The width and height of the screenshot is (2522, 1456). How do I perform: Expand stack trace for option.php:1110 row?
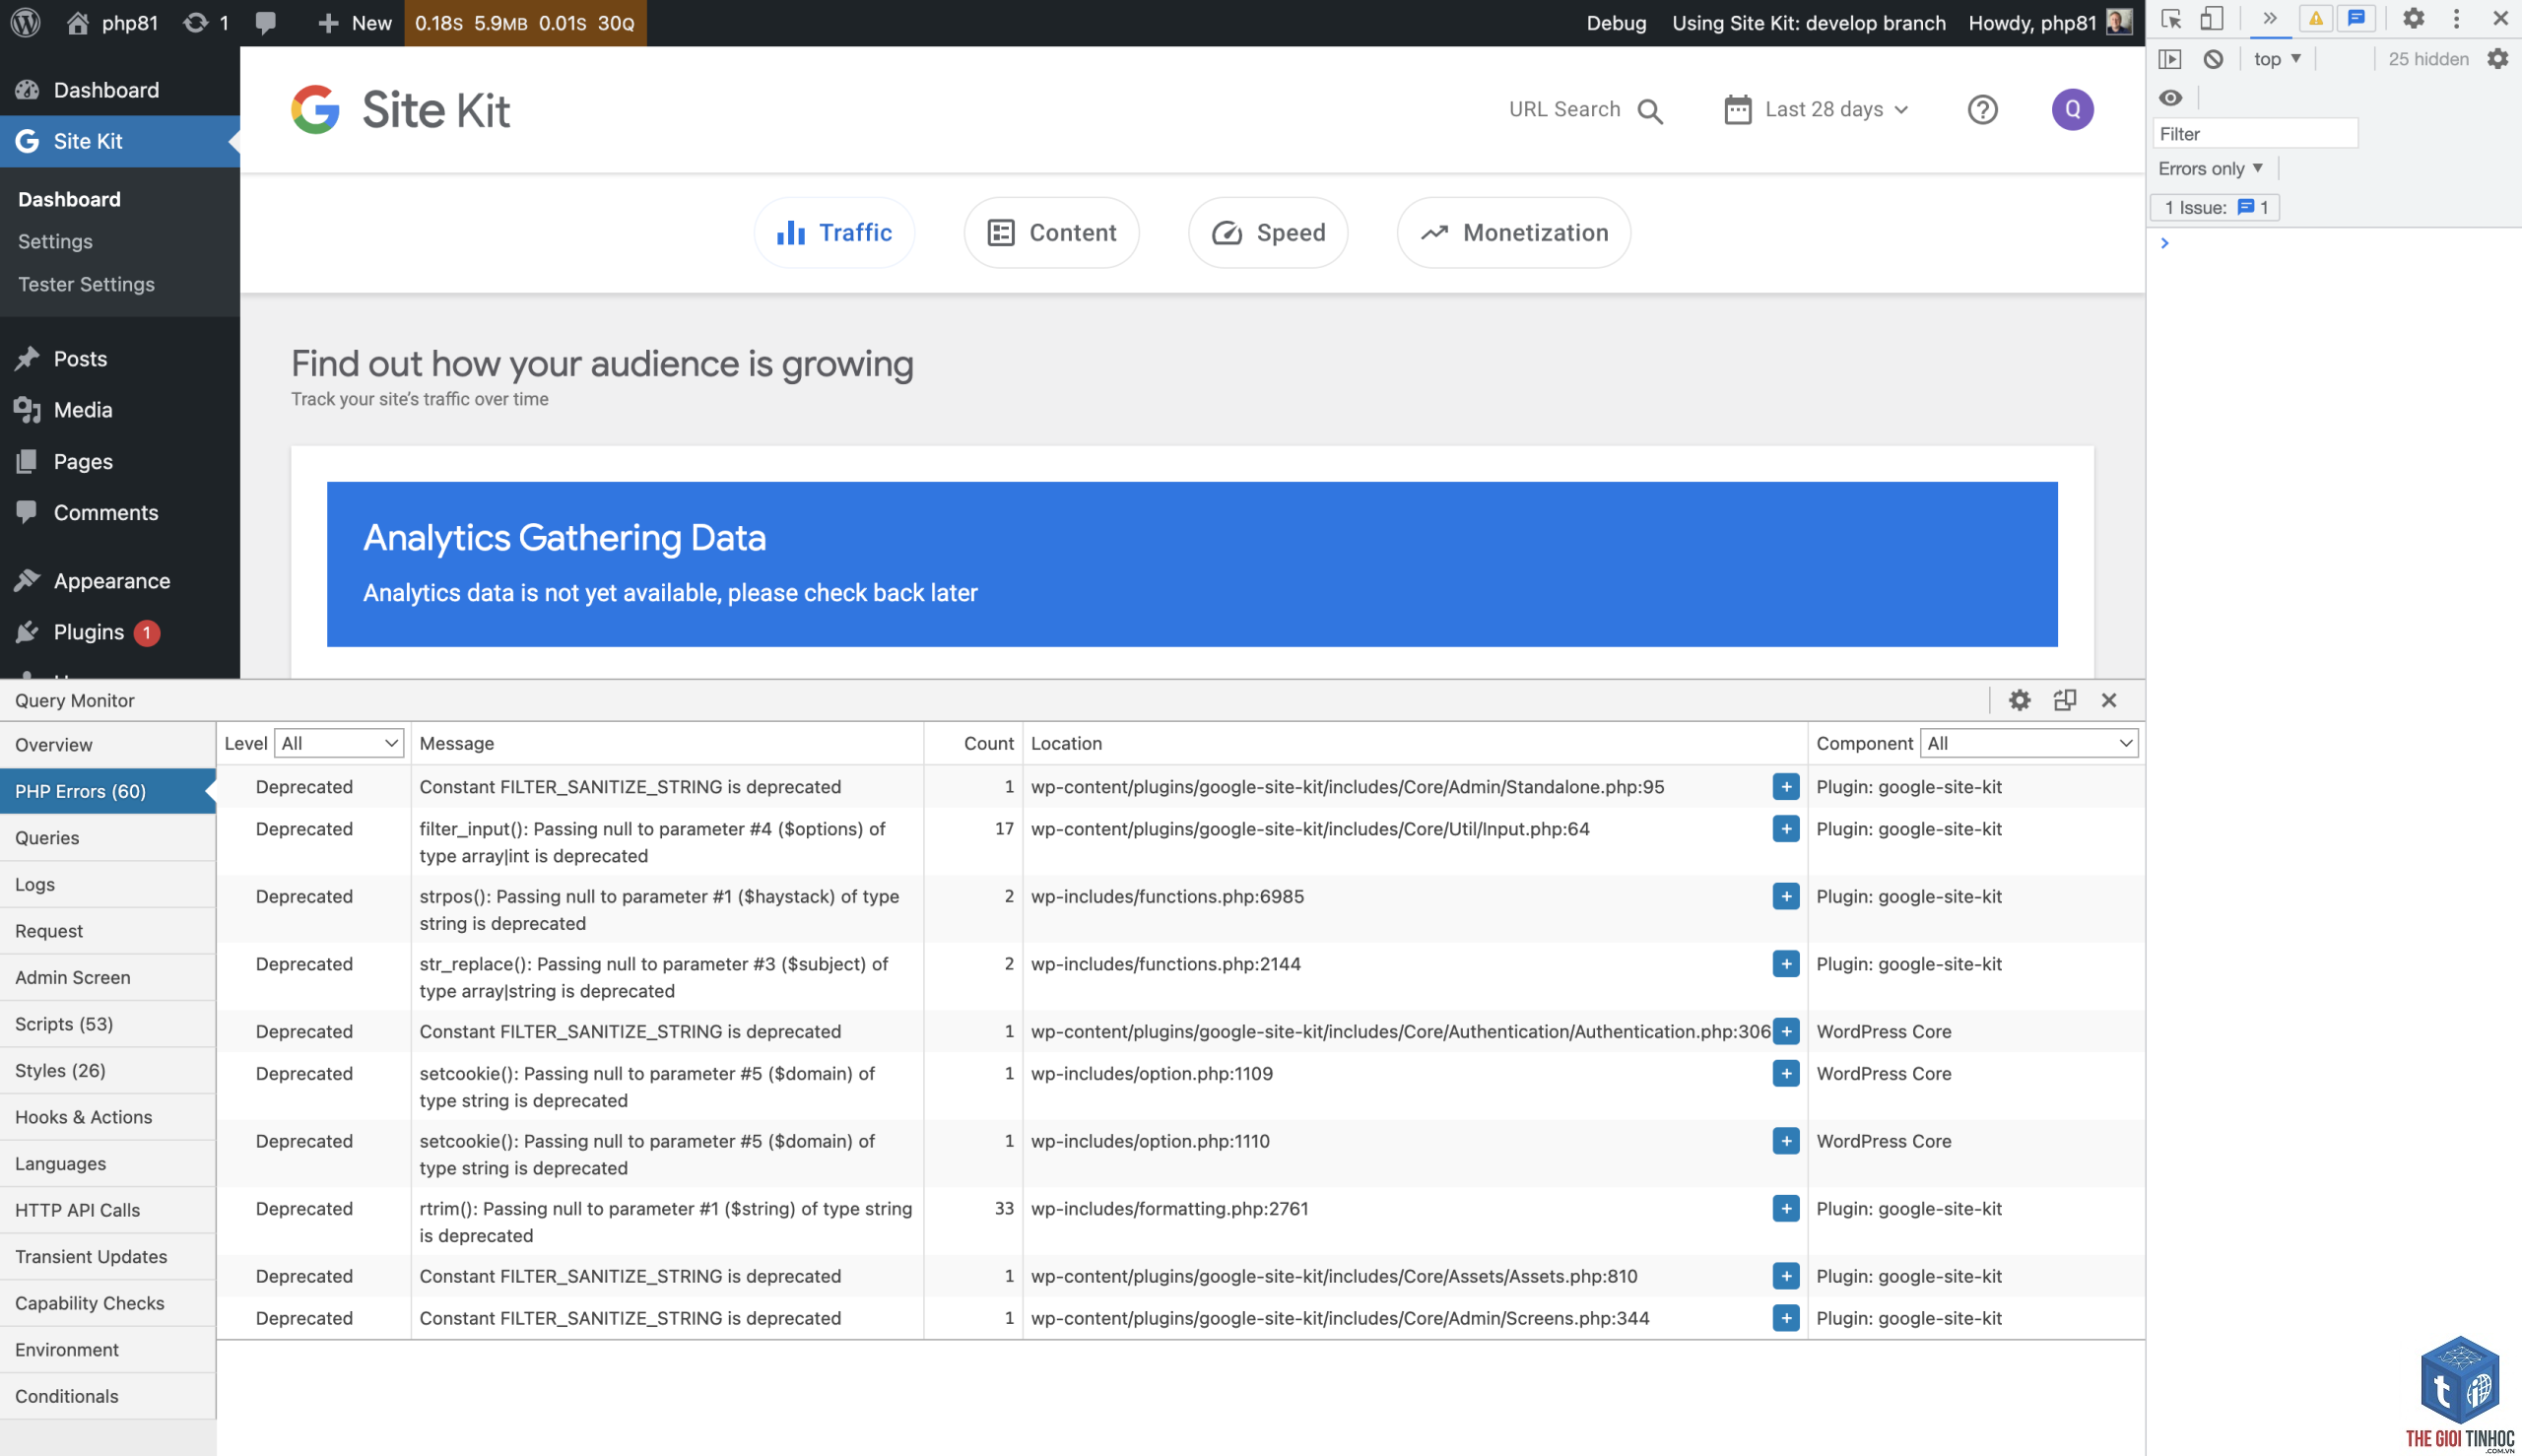pyautogui.click(x=1785, y=1140)
